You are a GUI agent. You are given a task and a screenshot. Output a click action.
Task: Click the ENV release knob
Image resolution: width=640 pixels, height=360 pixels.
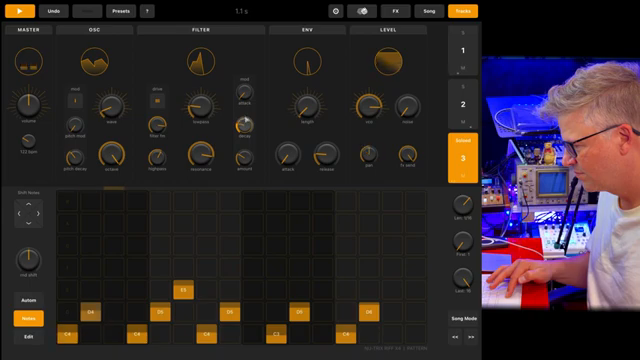pos(327,154)
